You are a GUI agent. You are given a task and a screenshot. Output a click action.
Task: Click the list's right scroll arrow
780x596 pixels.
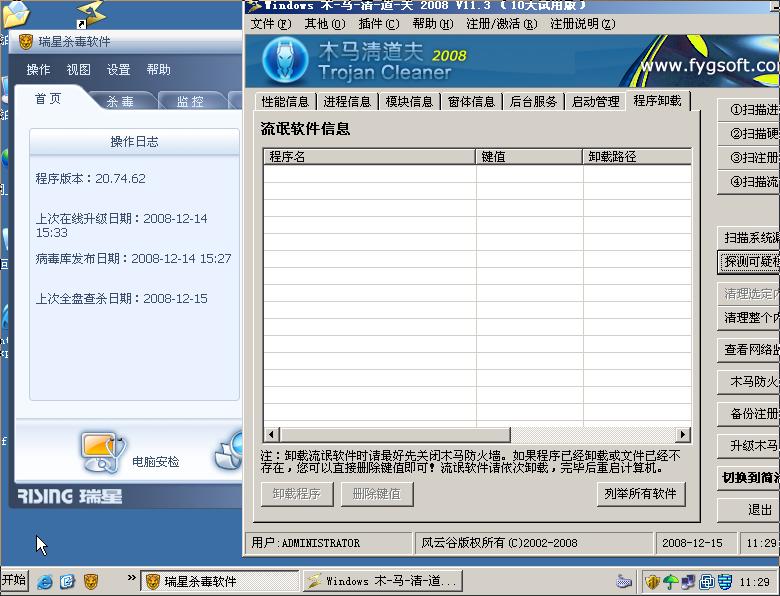tap(683, 434)
